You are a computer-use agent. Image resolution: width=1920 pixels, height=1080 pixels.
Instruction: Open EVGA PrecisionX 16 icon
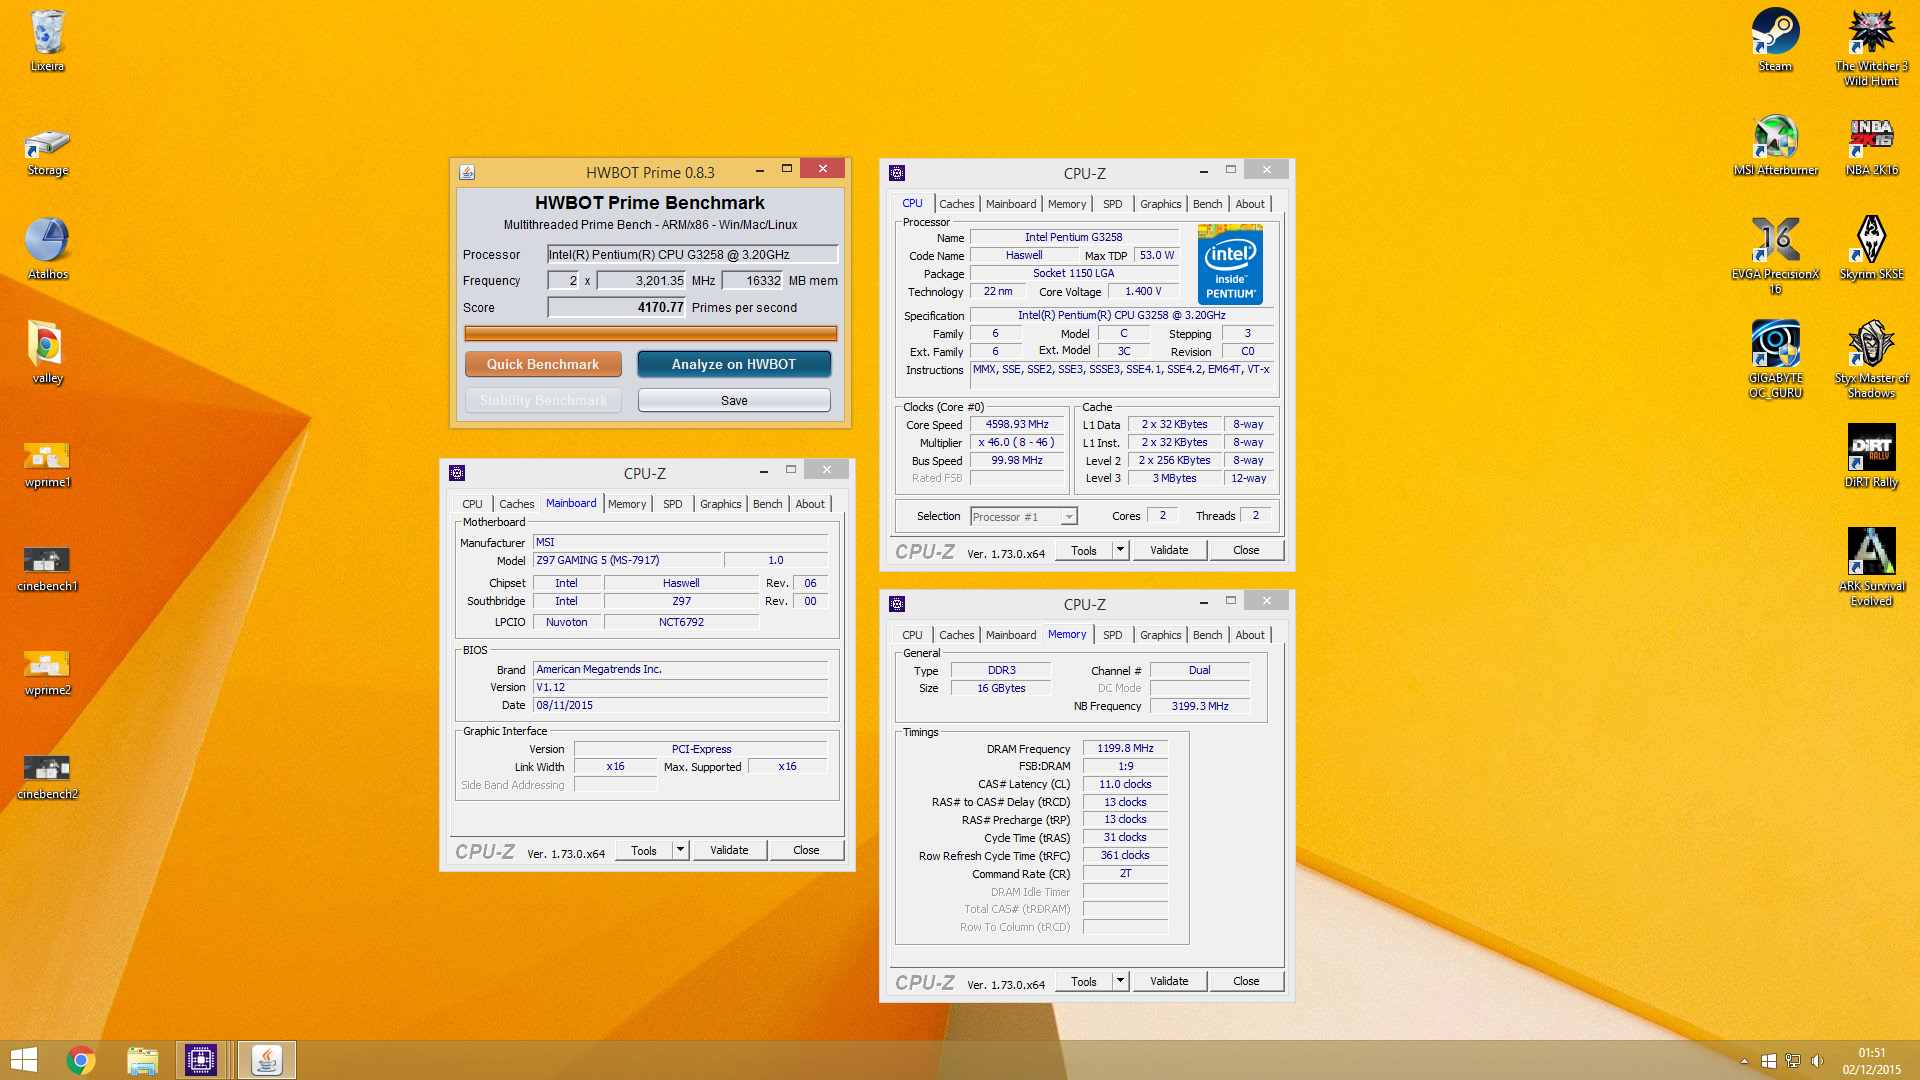pyautogui.click(x=1775, y=255)
